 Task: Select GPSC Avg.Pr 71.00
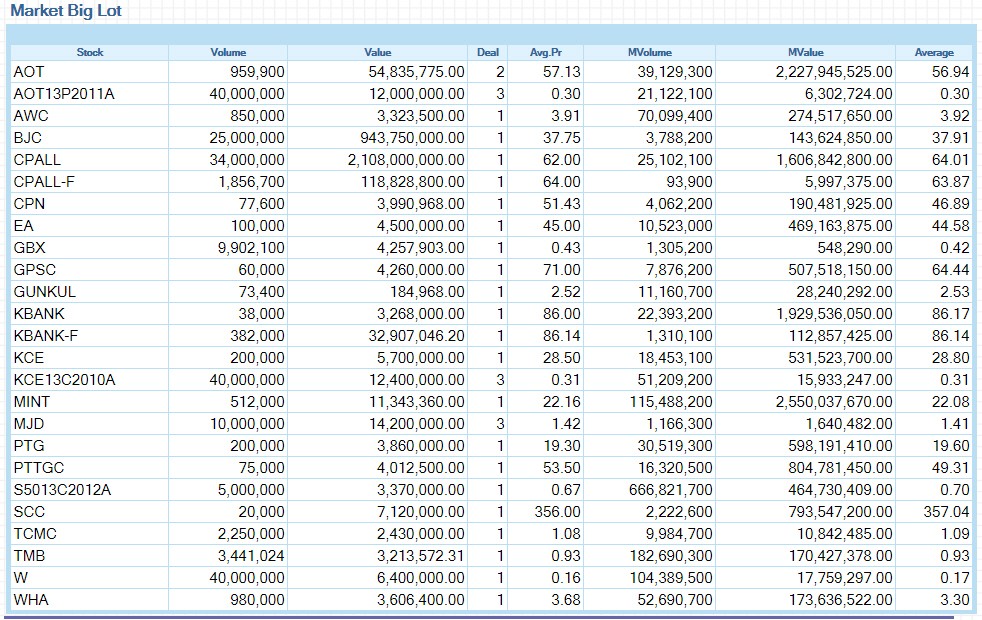tap(562, 270)
